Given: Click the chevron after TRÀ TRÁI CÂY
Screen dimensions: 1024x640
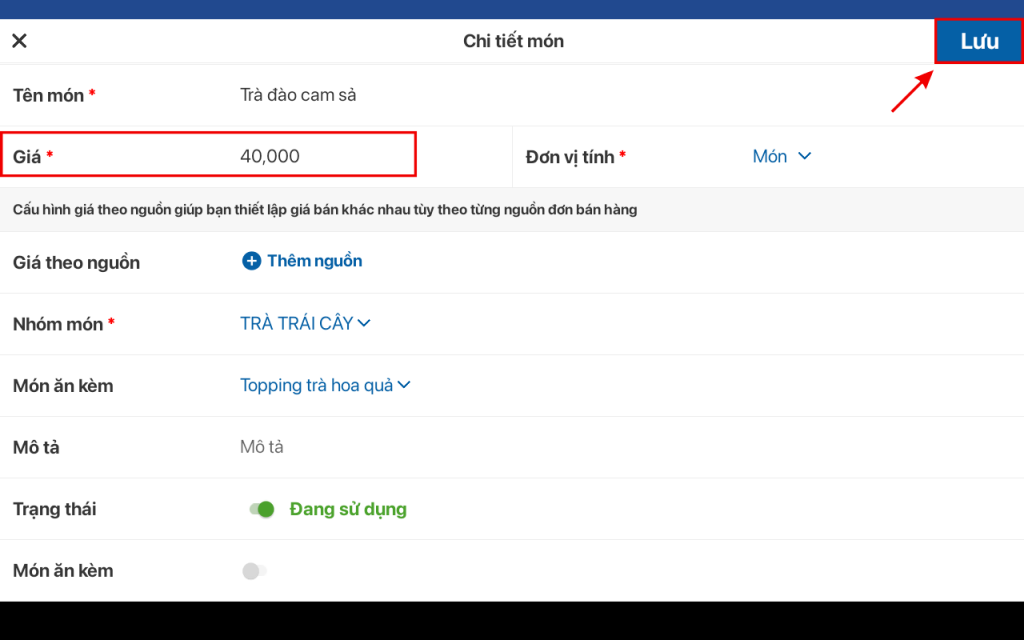Looking at the screenshot, I should (364, 323).
